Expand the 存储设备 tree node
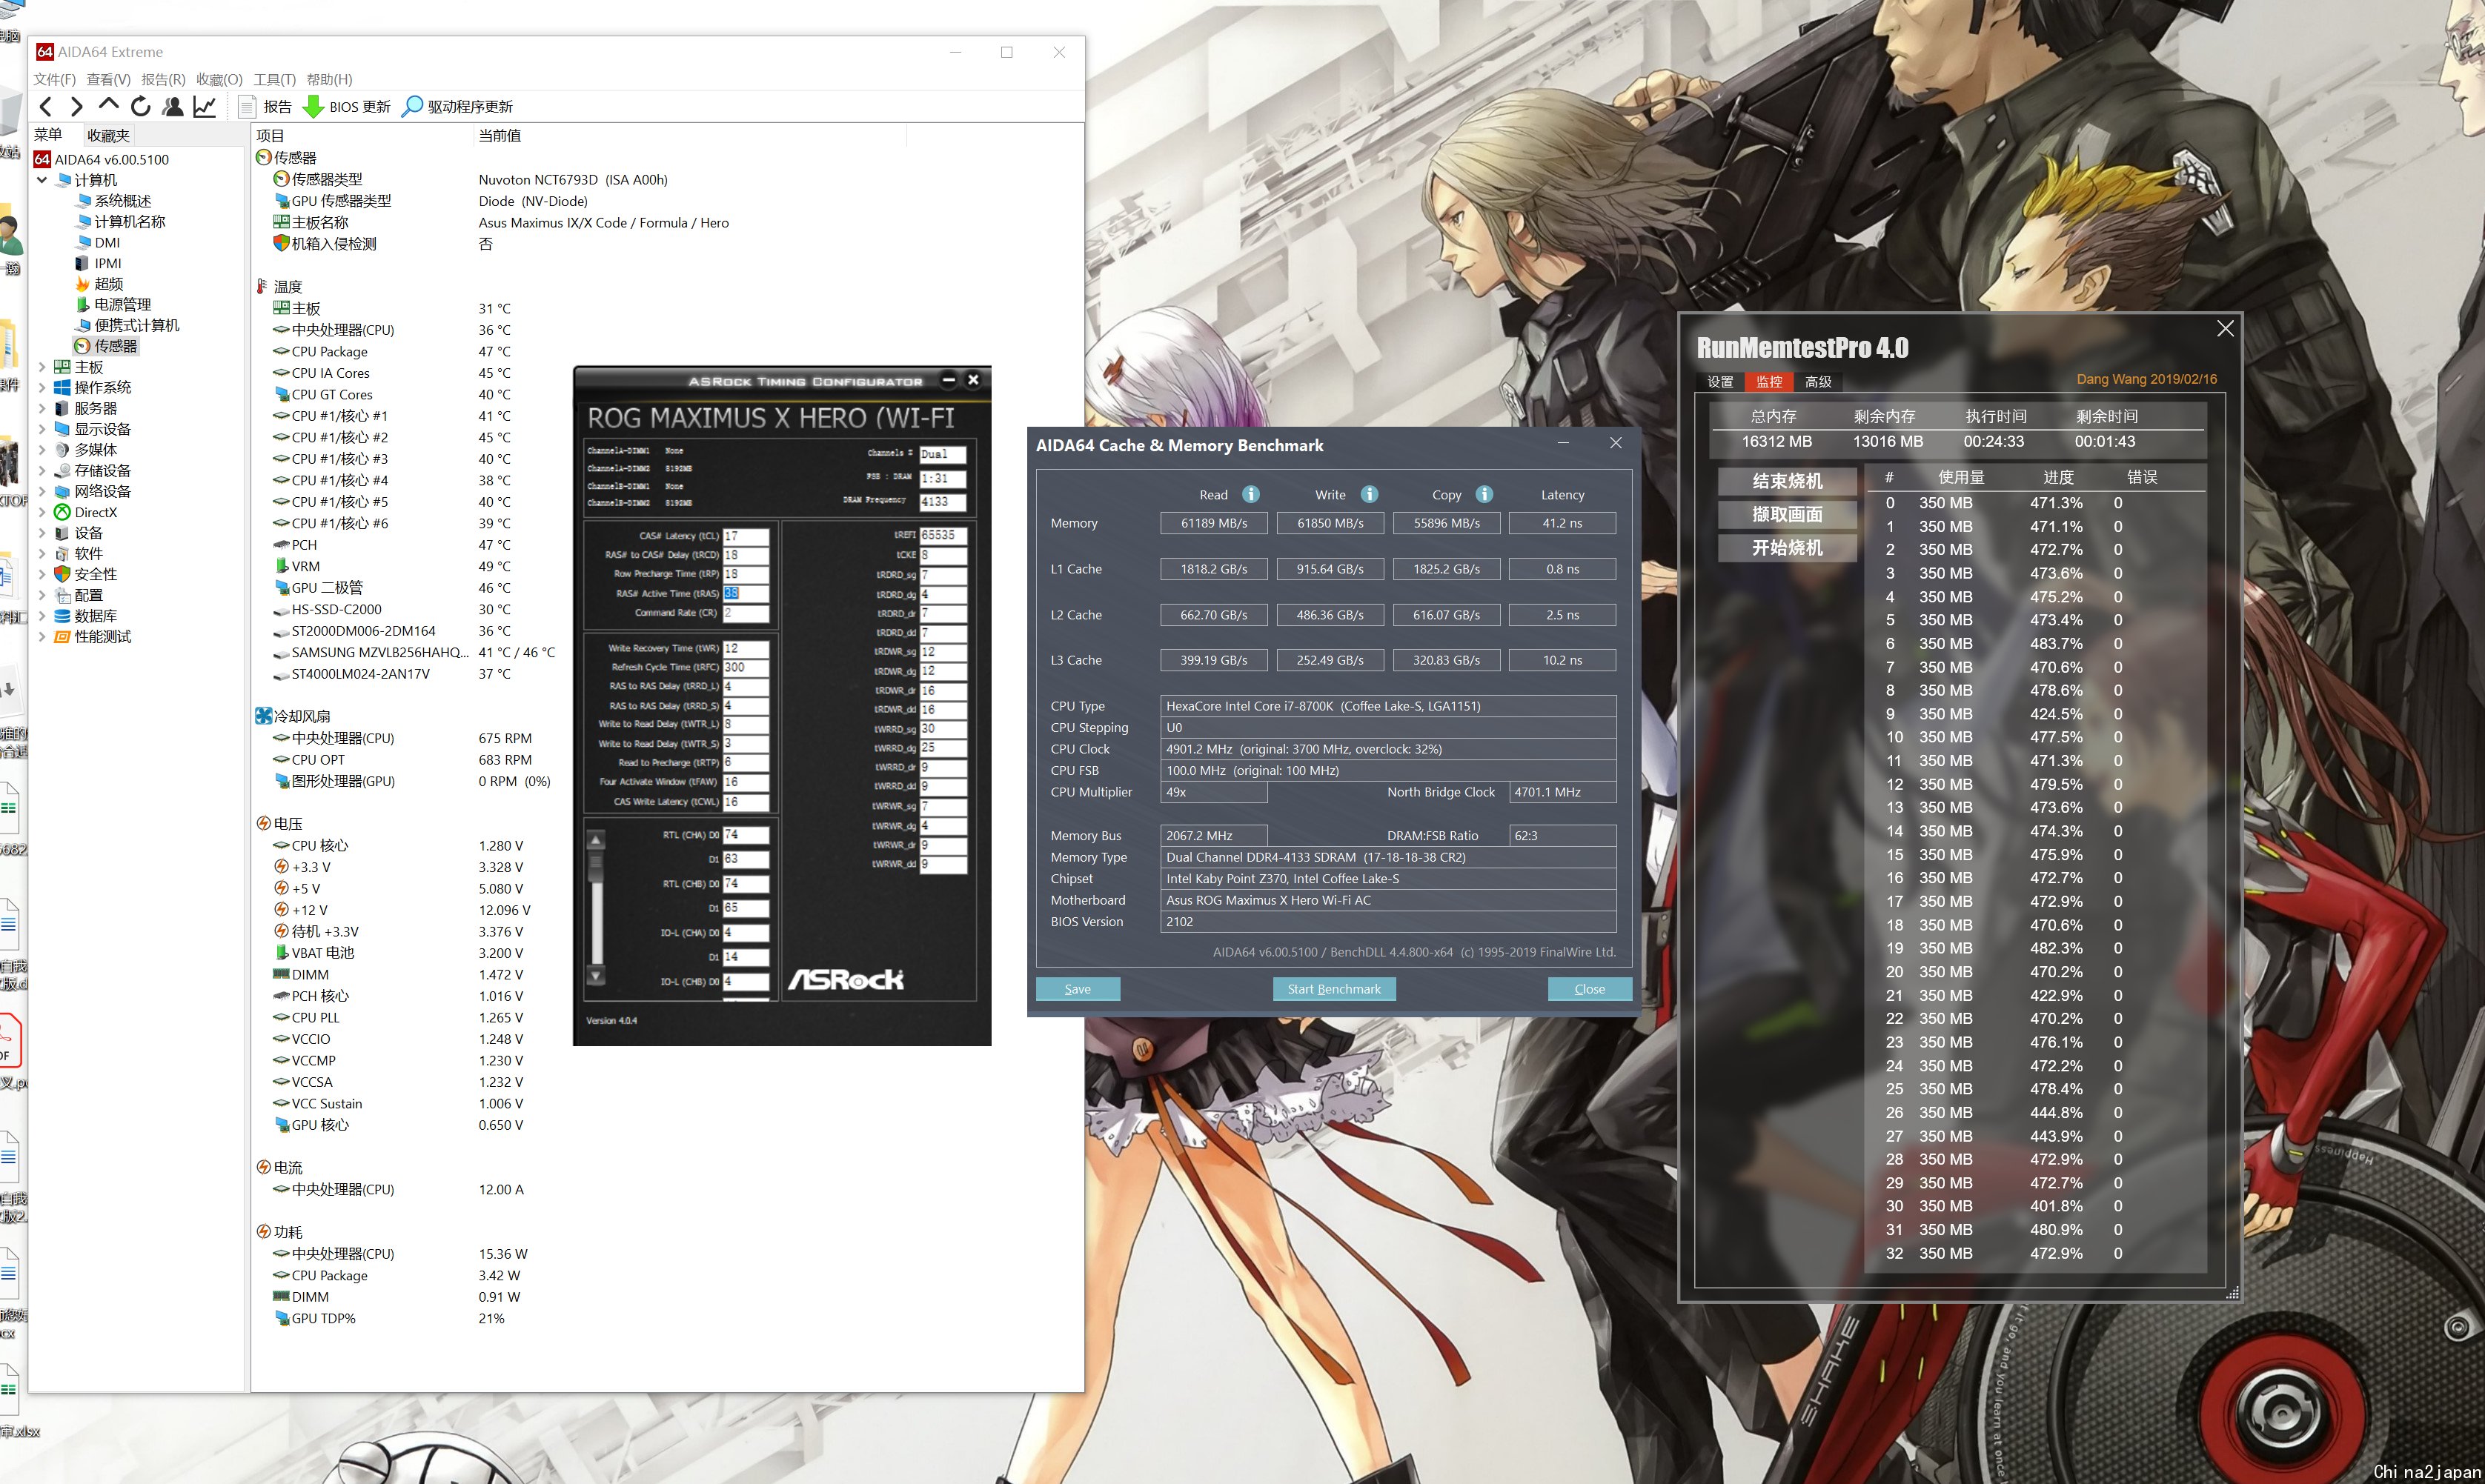Screen dimensions: 2485x1484 (42, 470)
